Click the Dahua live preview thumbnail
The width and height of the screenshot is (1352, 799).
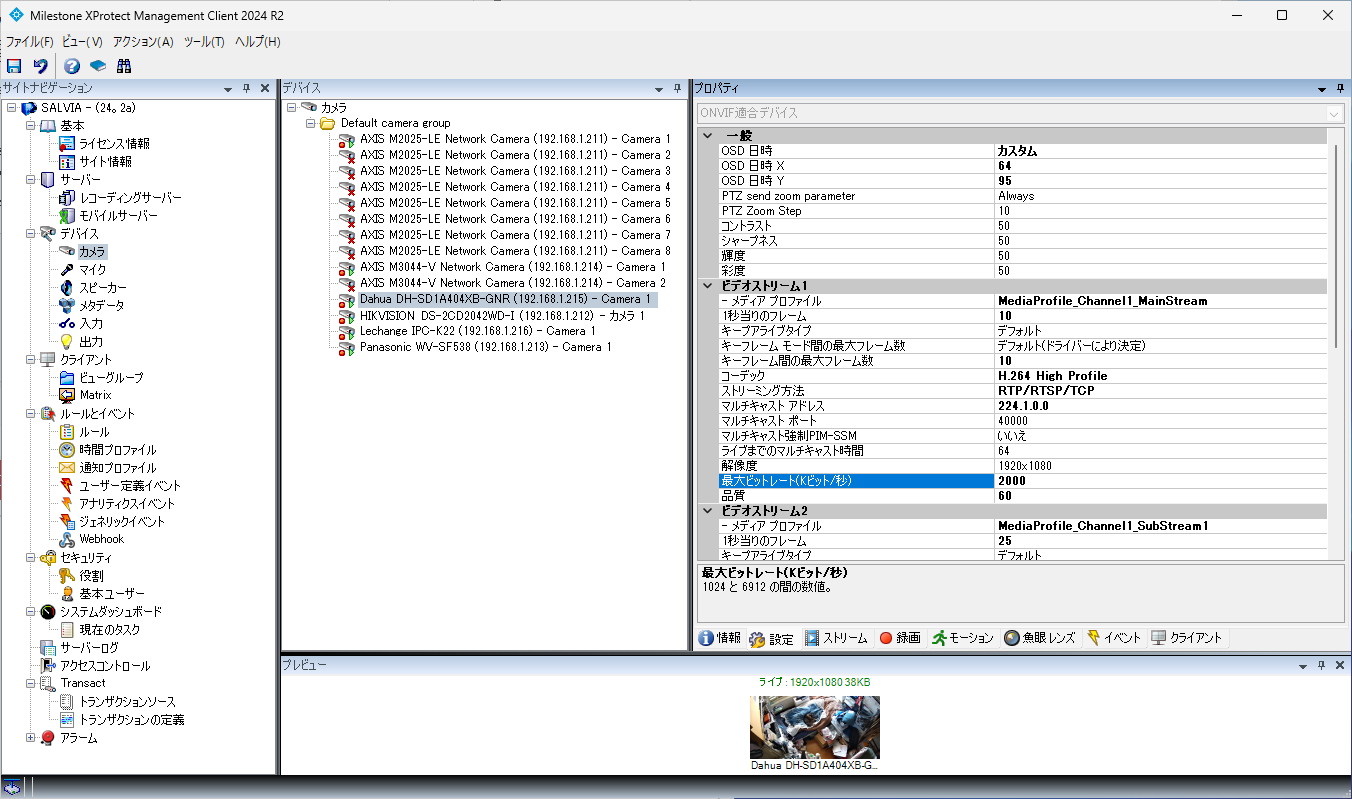point(815,727)
